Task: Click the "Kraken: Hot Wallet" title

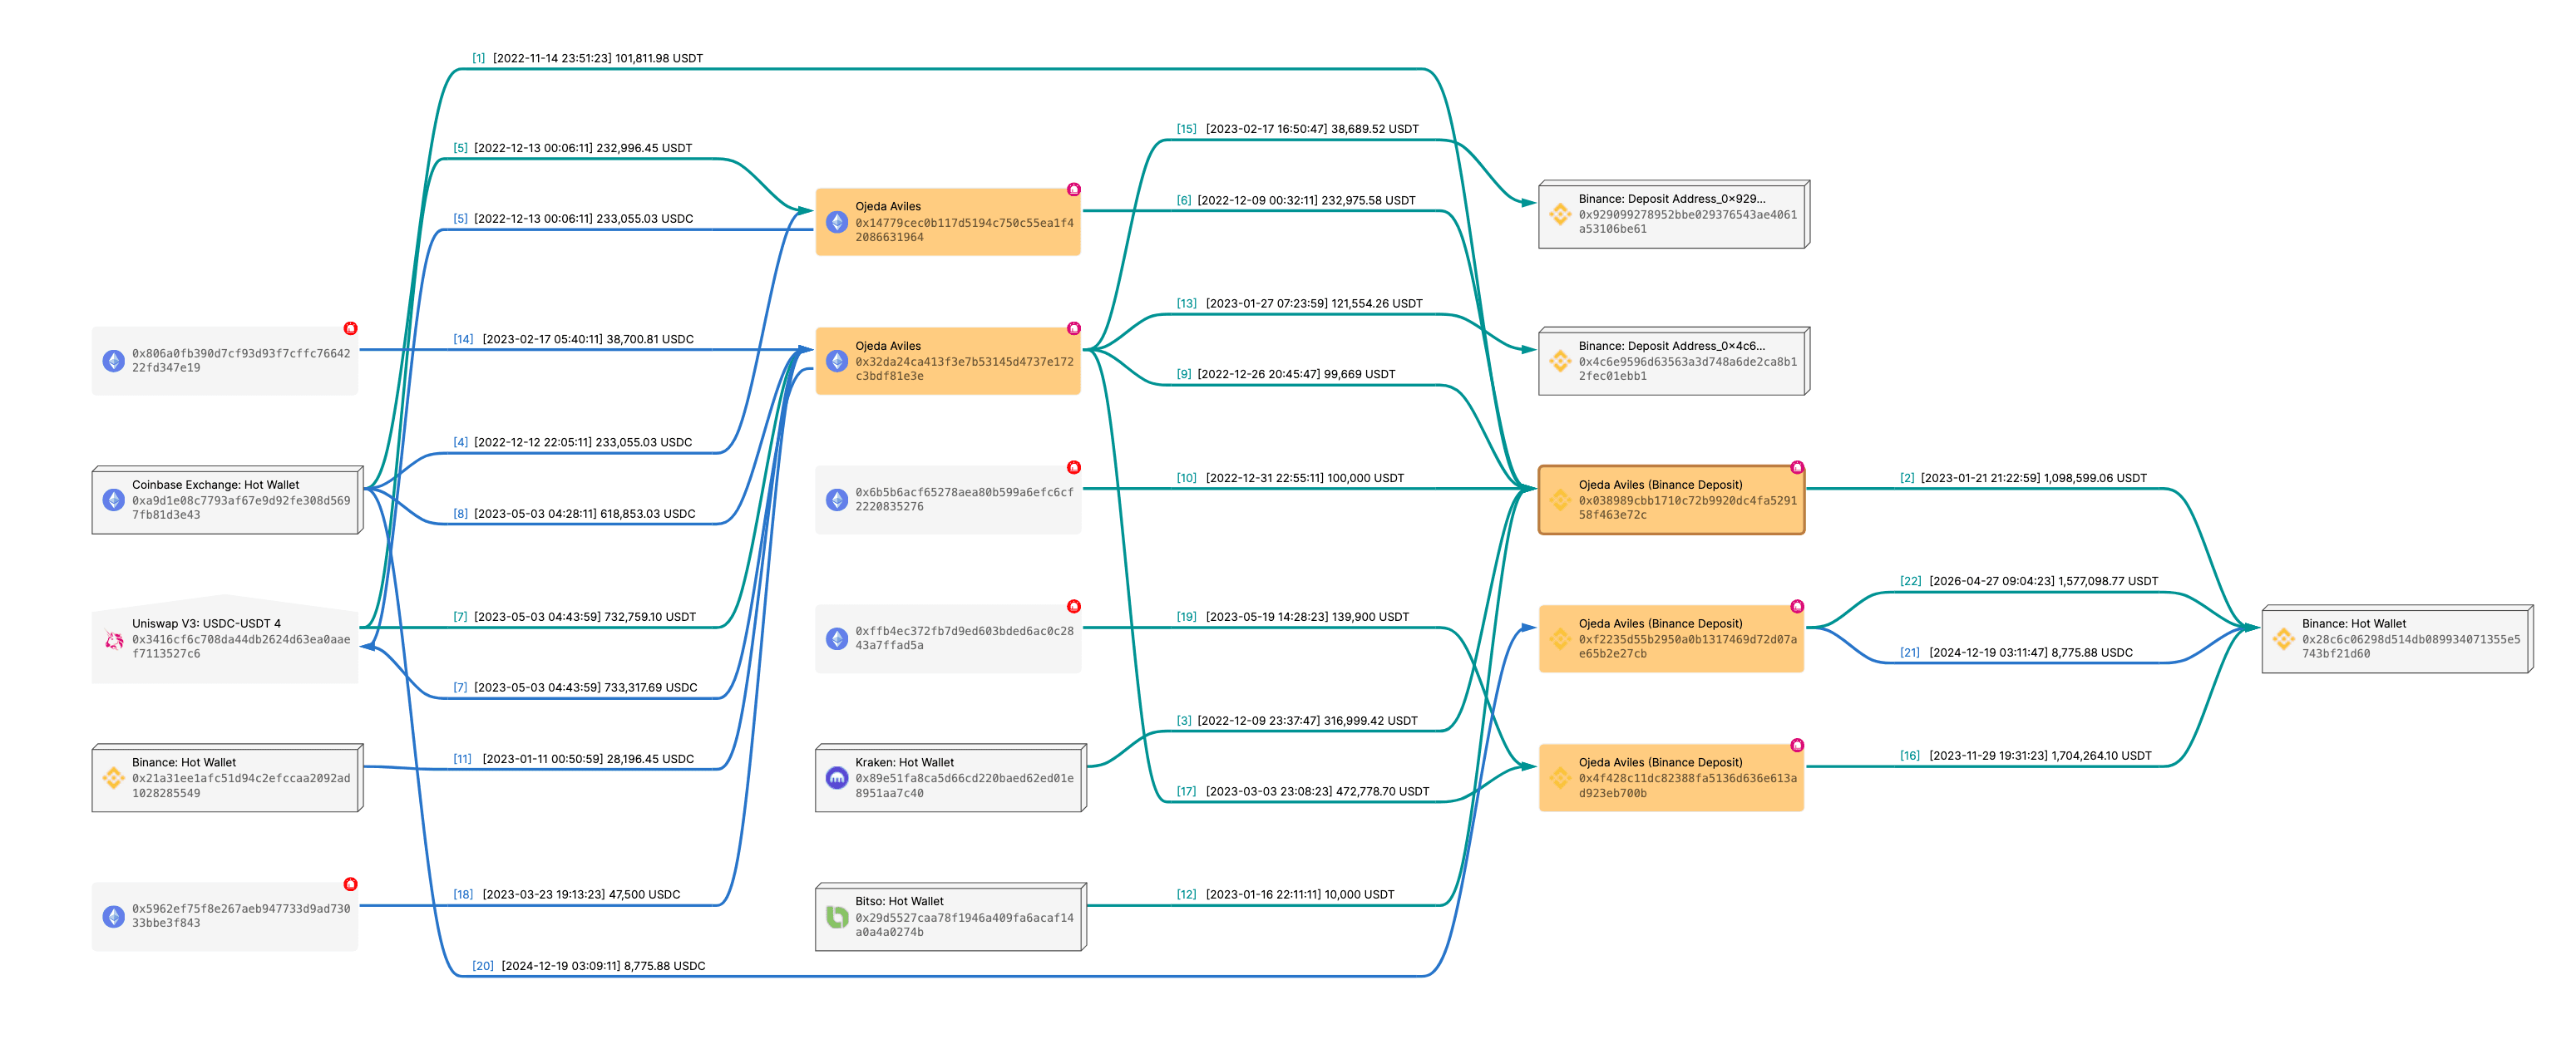Action: 905,763
